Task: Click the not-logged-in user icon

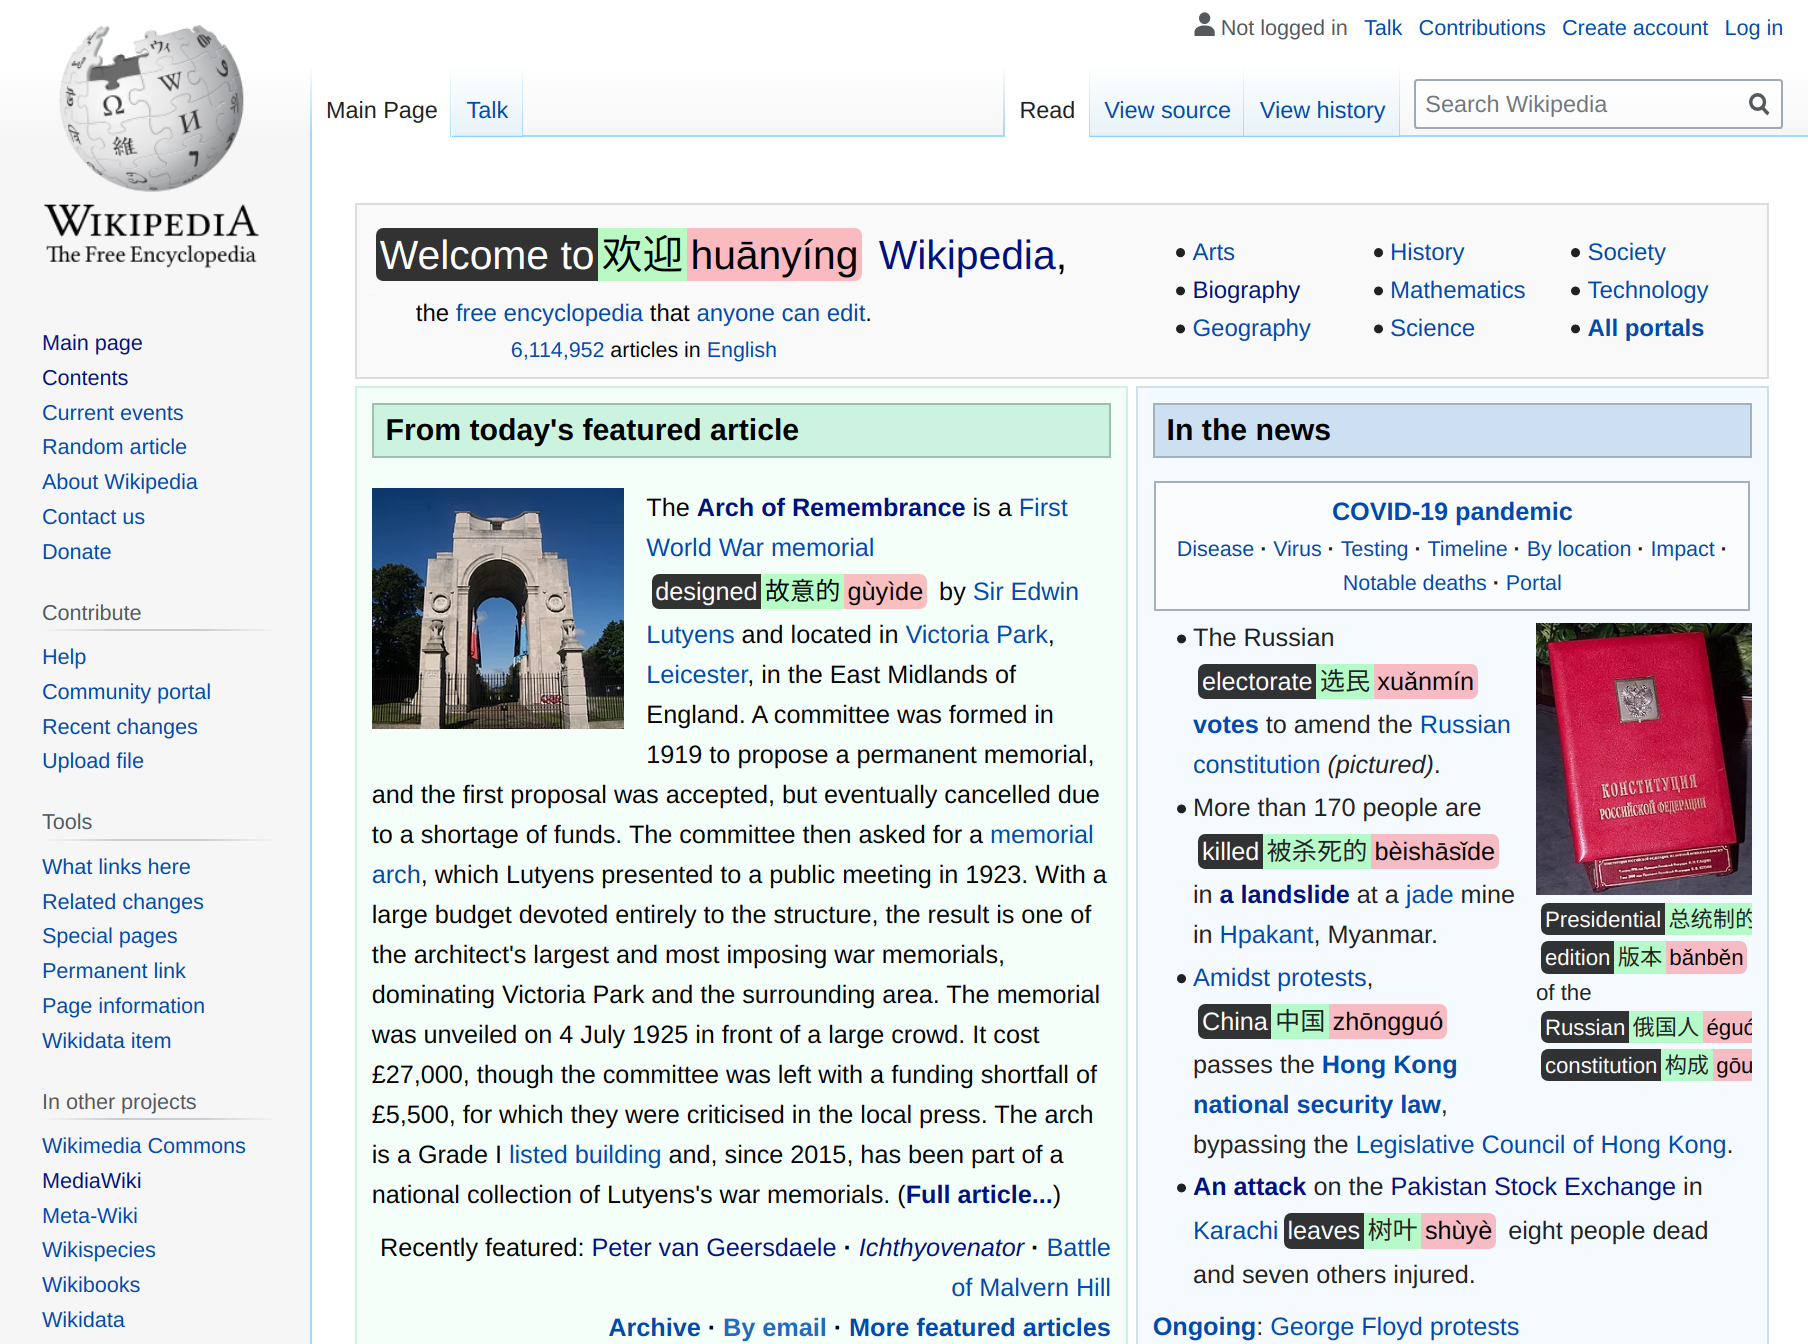Action: pyautogui.click(x=1204, y=25)
